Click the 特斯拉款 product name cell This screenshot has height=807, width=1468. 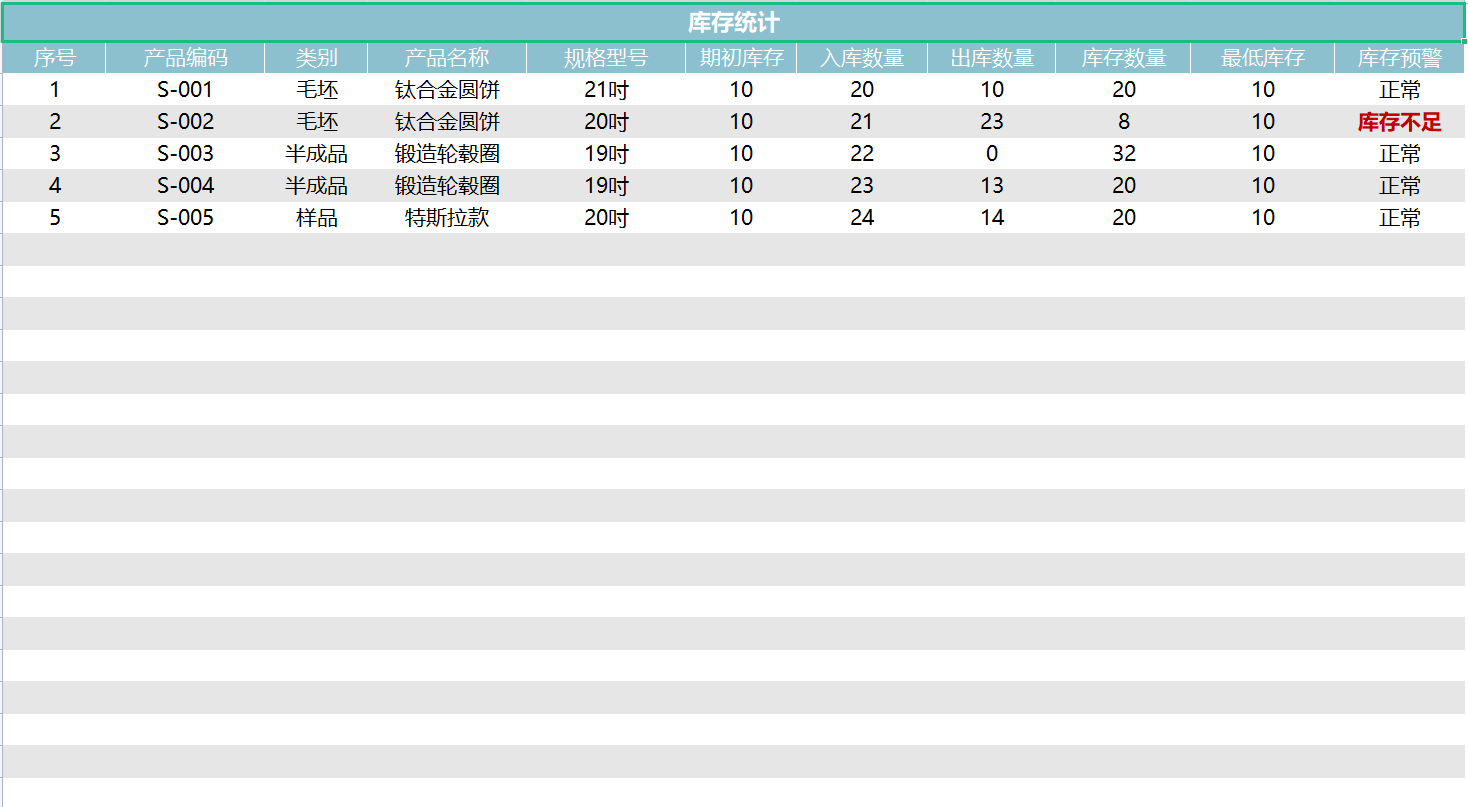tap(447, 218)
